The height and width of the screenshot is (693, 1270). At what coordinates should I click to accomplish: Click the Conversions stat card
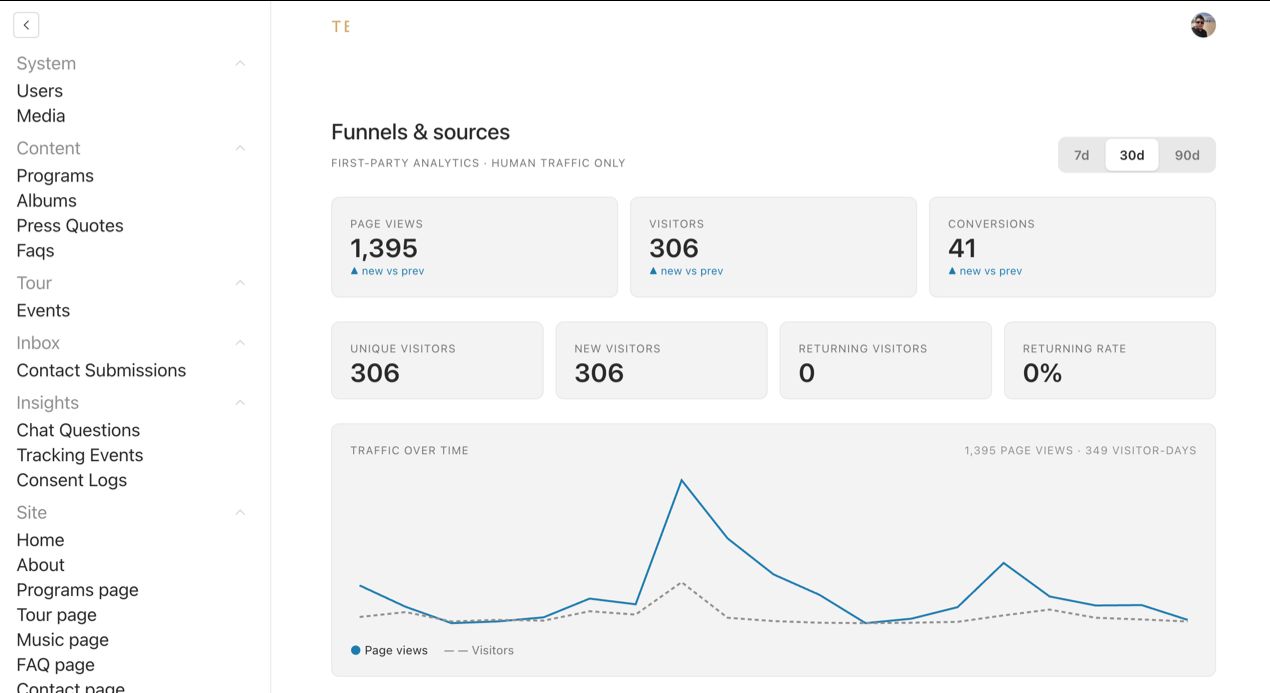point(1072,247)
